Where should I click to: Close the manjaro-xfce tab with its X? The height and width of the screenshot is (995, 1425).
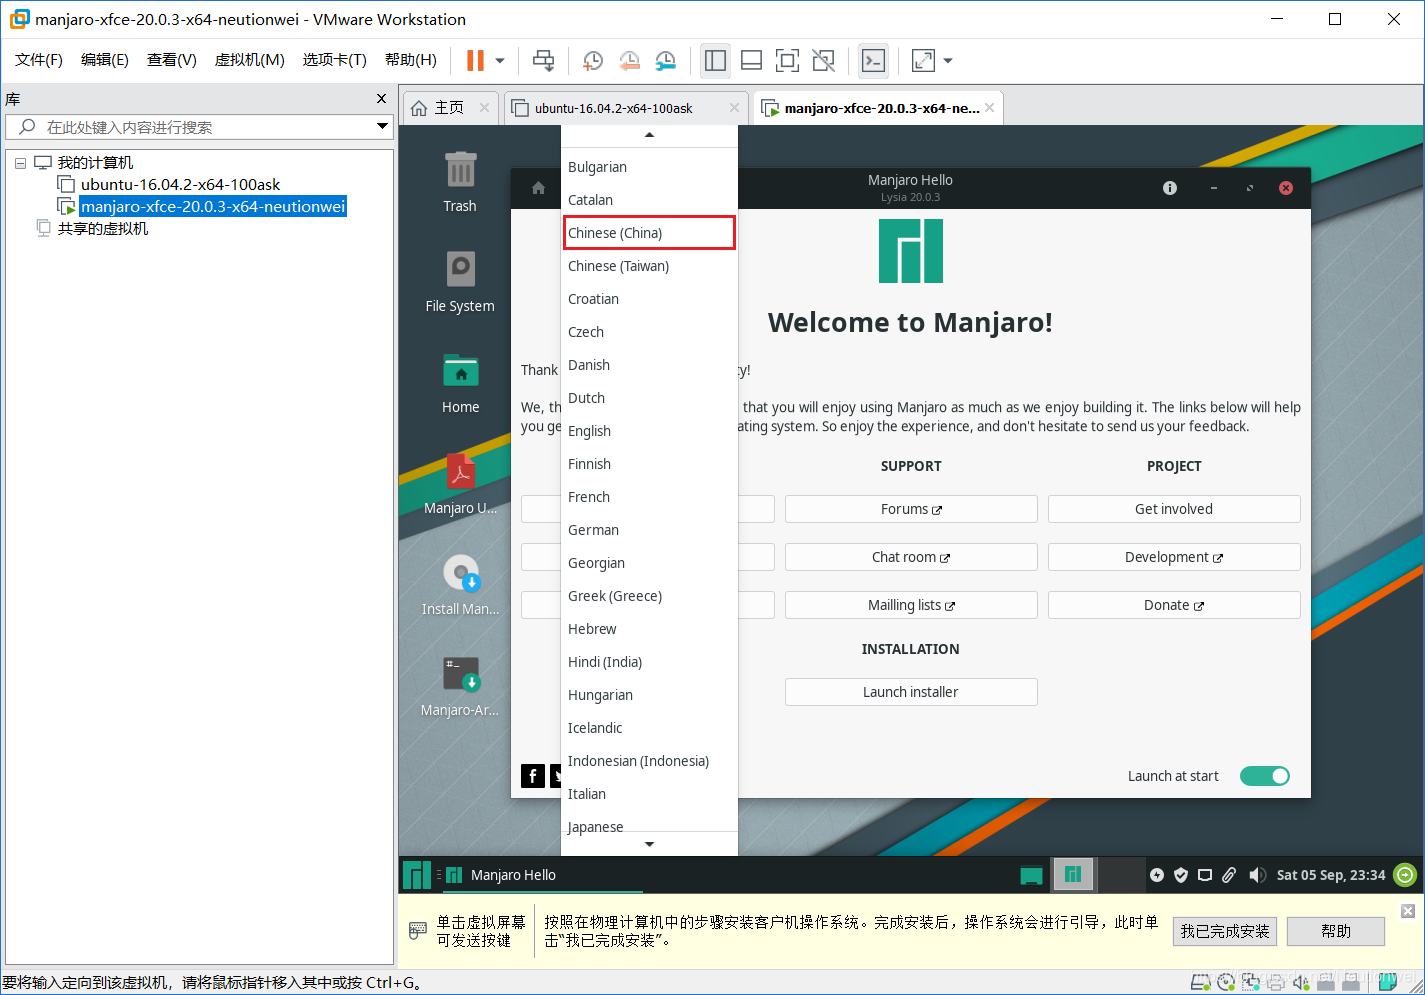click(x=990, y=108)
